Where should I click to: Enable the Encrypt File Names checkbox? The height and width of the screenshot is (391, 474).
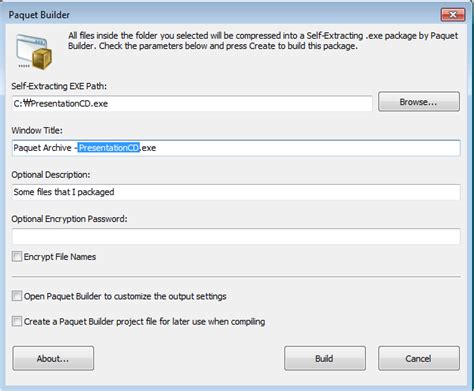coord(17,257)
